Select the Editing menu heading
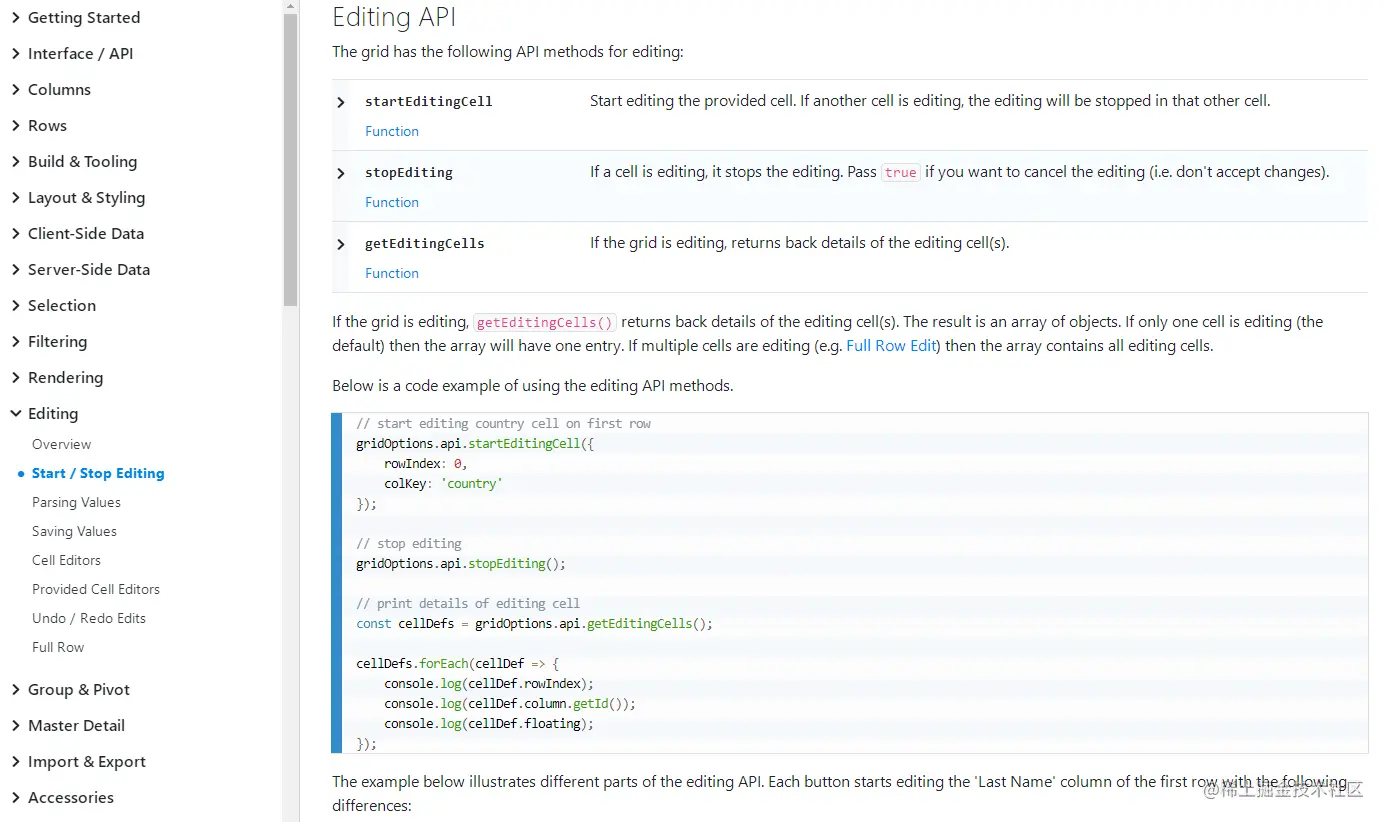The height and width of the screenshot is (822, 1386). [x=53, y=414]
